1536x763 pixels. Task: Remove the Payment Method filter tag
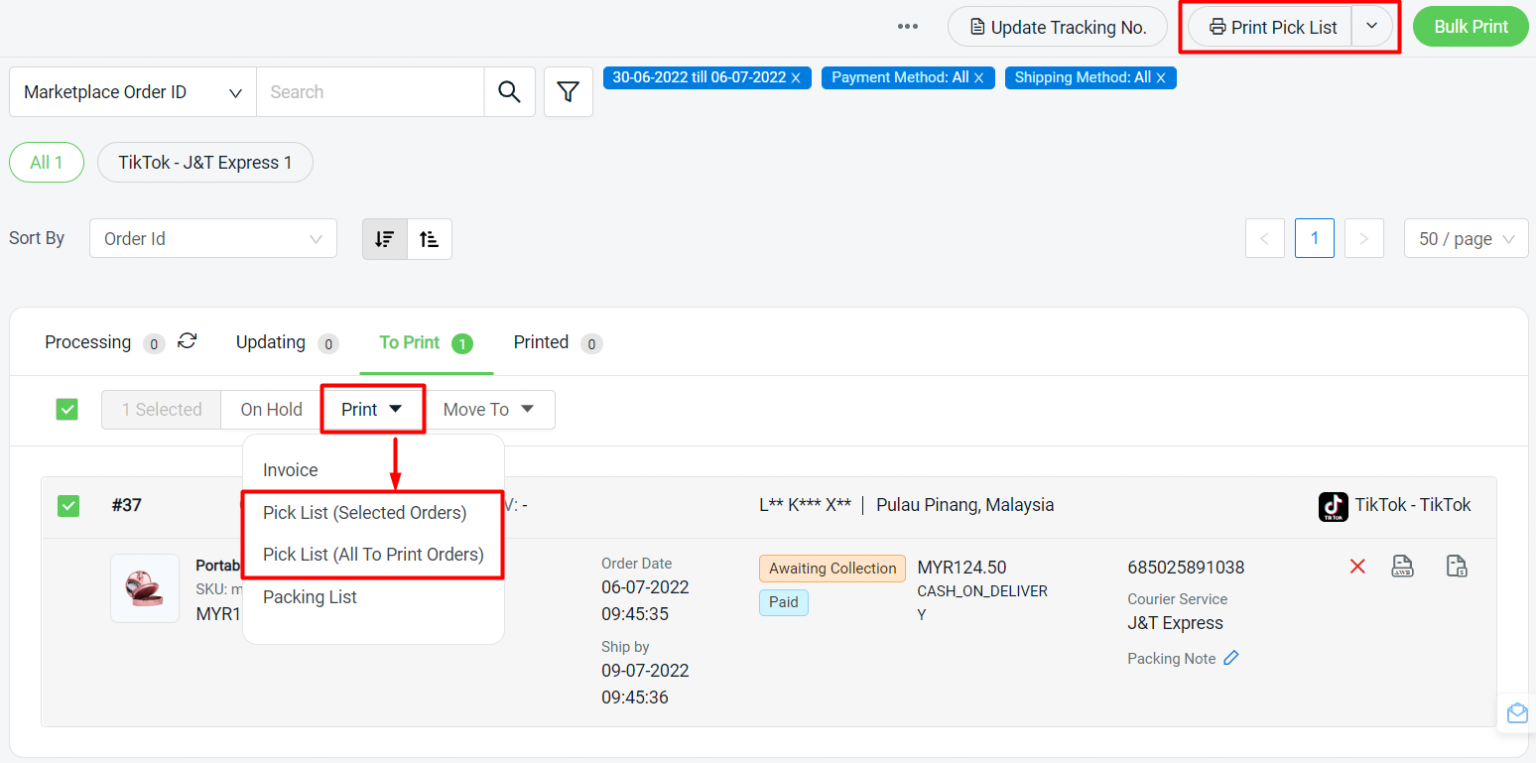pos(979,78)
